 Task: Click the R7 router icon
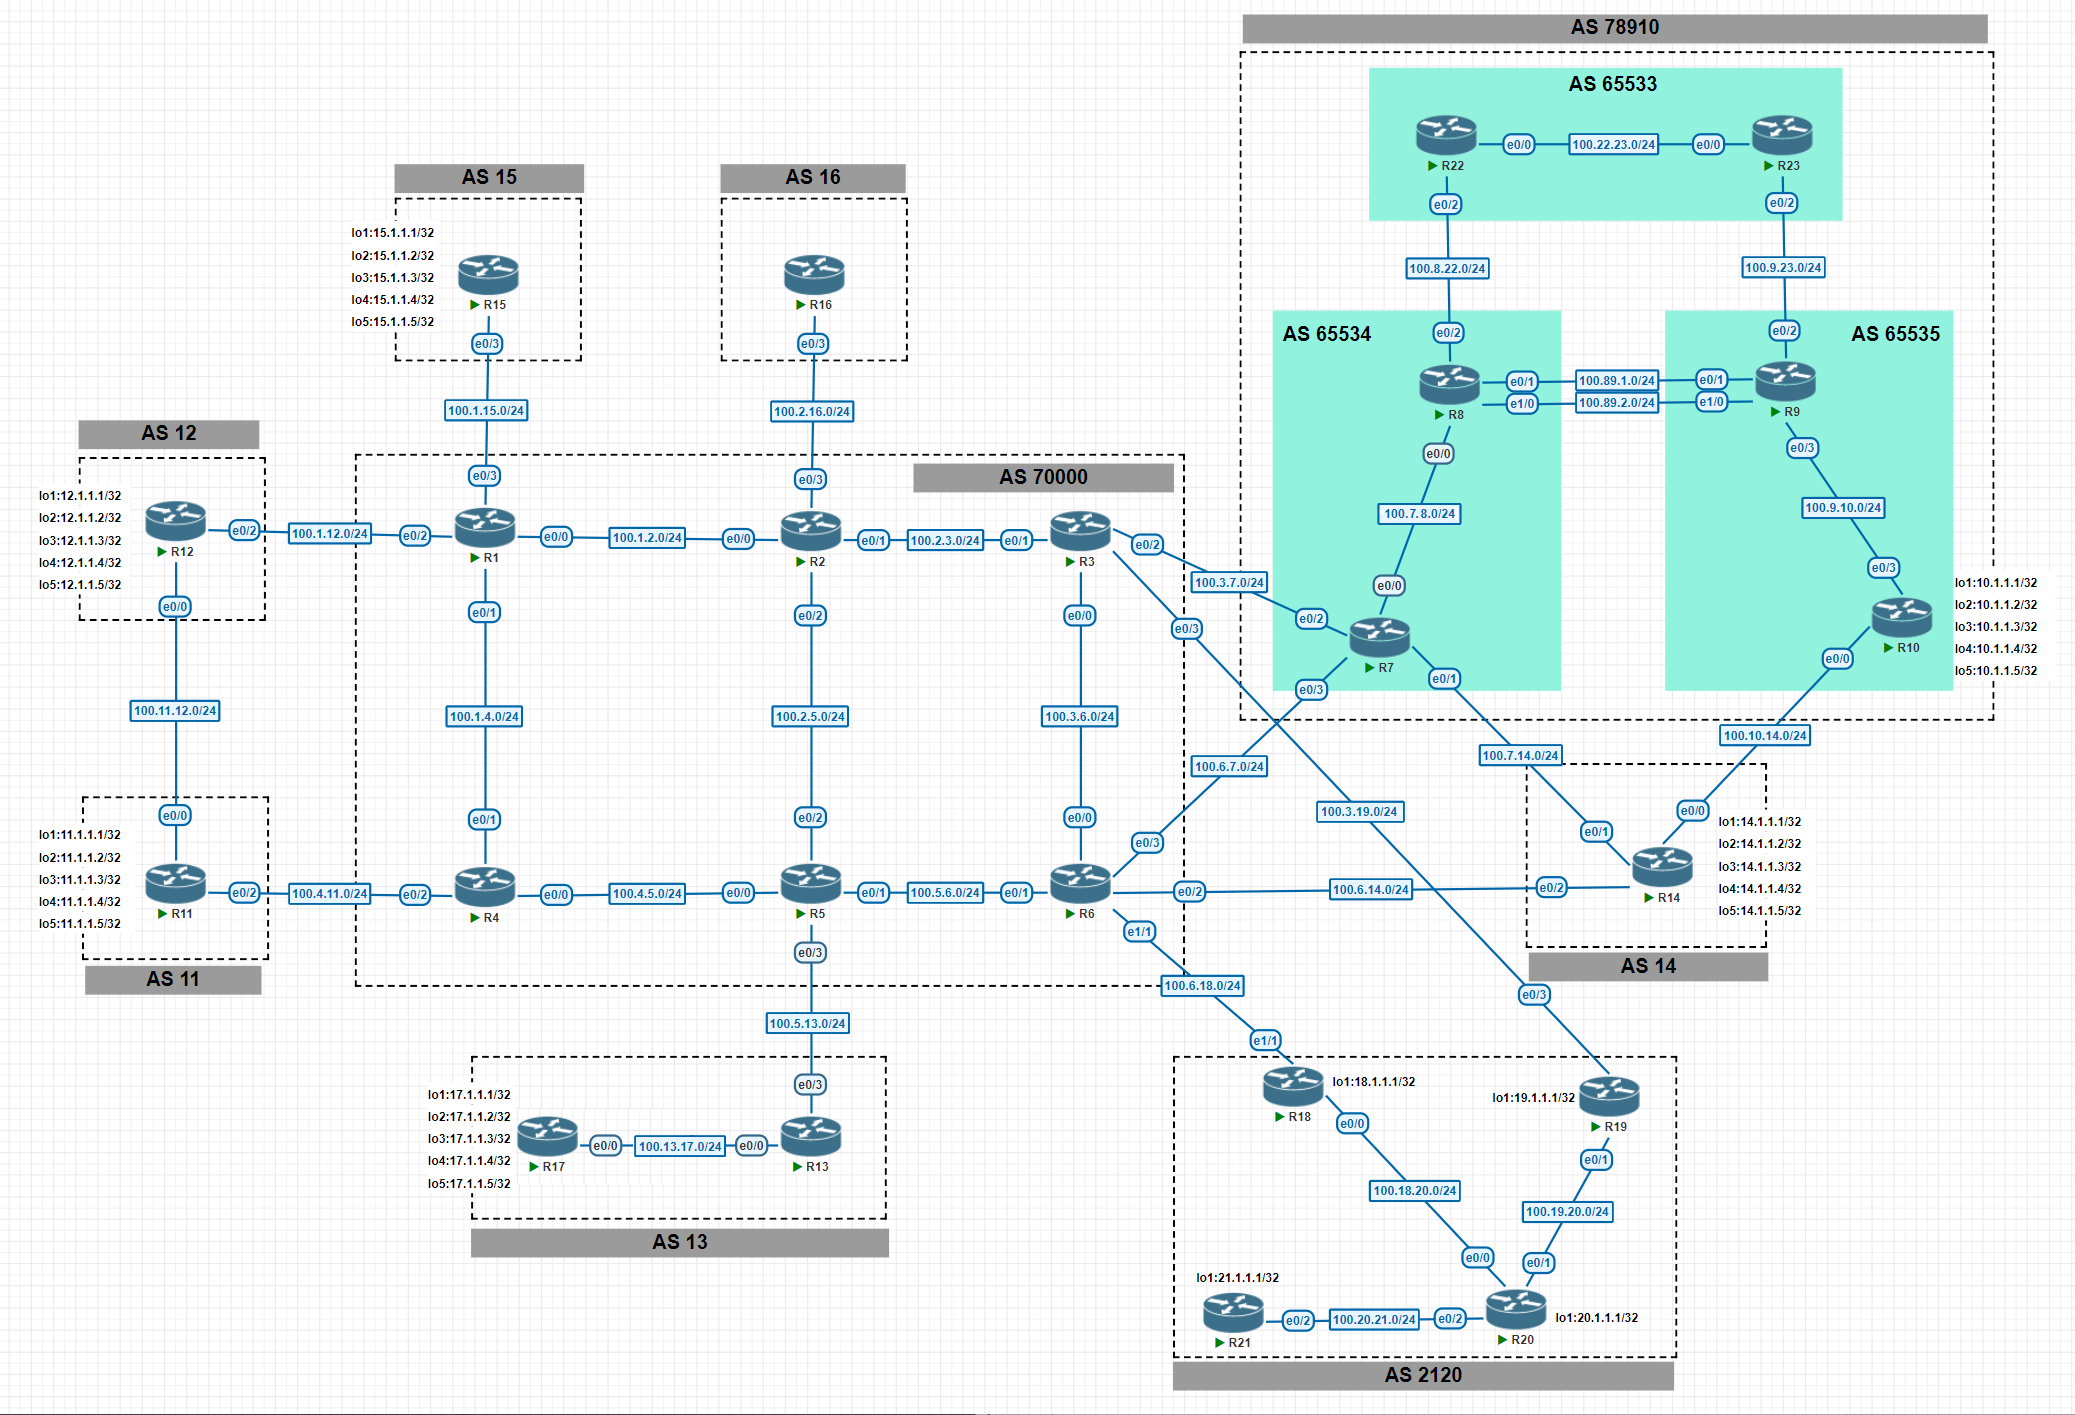pyautogui.click(x=1380, y=638)
